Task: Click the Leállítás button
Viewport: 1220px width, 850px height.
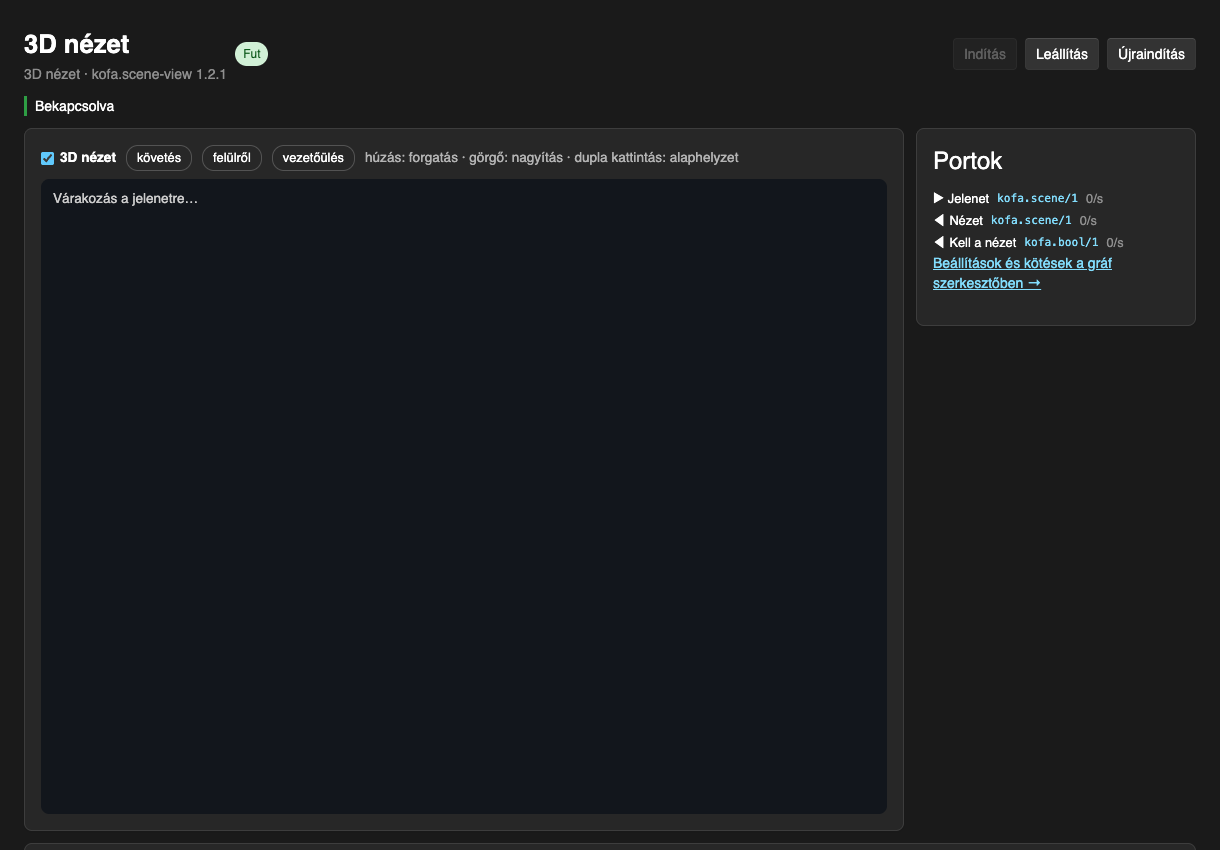Action: (x=1062, y=54)
